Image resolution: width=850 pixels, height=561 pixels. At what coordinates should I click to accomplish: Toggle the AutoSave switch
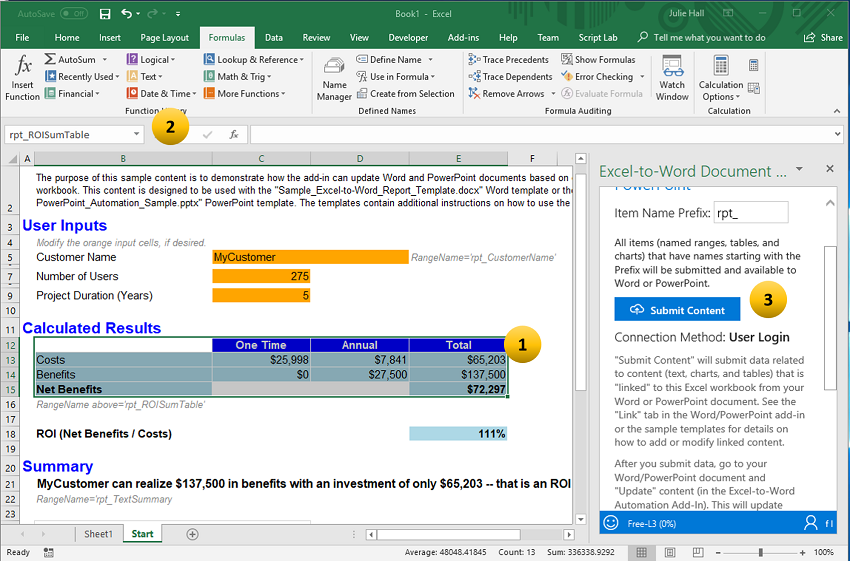click(74, 14)
